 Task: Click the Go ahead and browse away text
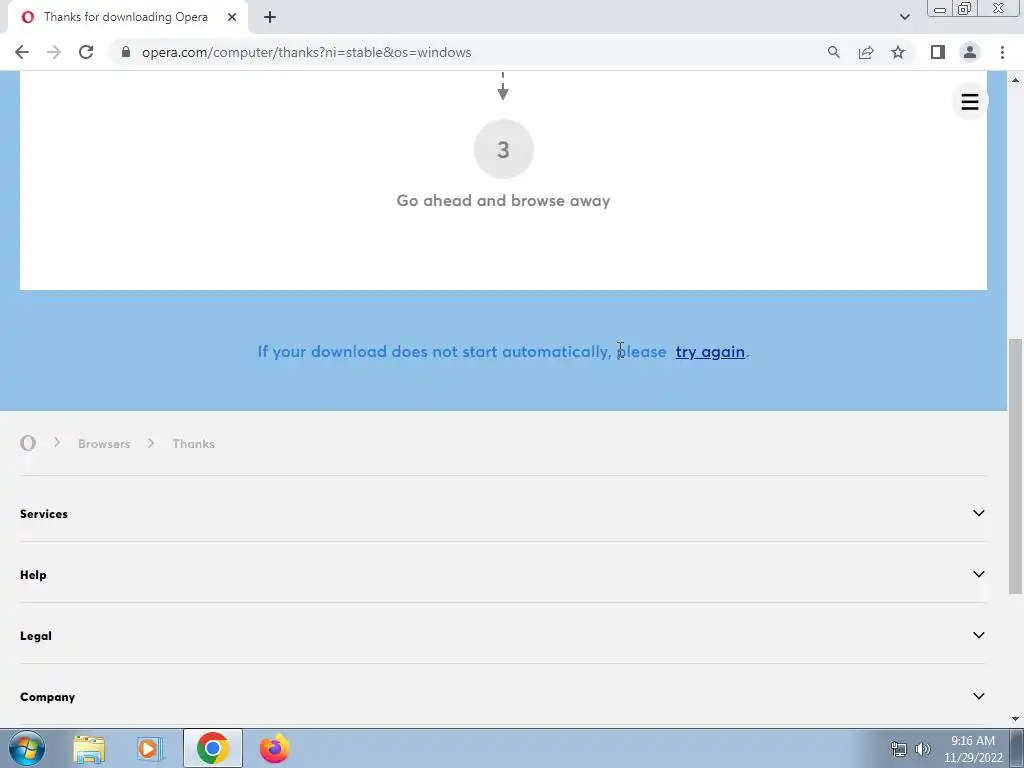point(503,200)
